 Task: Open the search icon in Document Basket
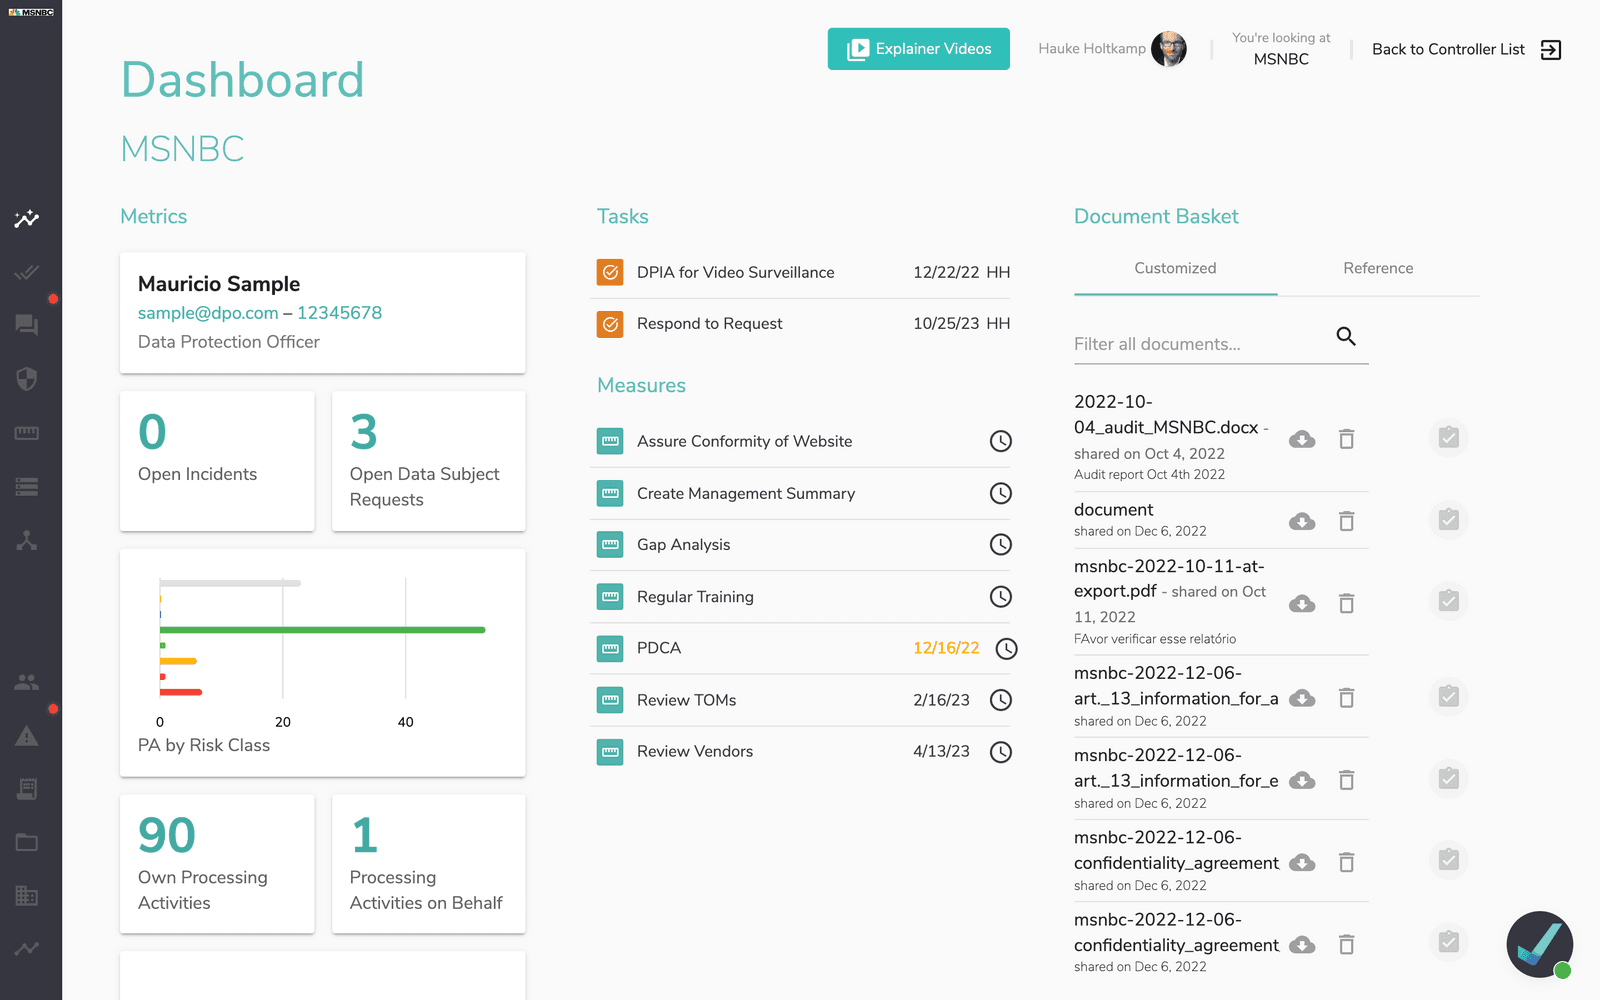click(x=1346, y=337)
